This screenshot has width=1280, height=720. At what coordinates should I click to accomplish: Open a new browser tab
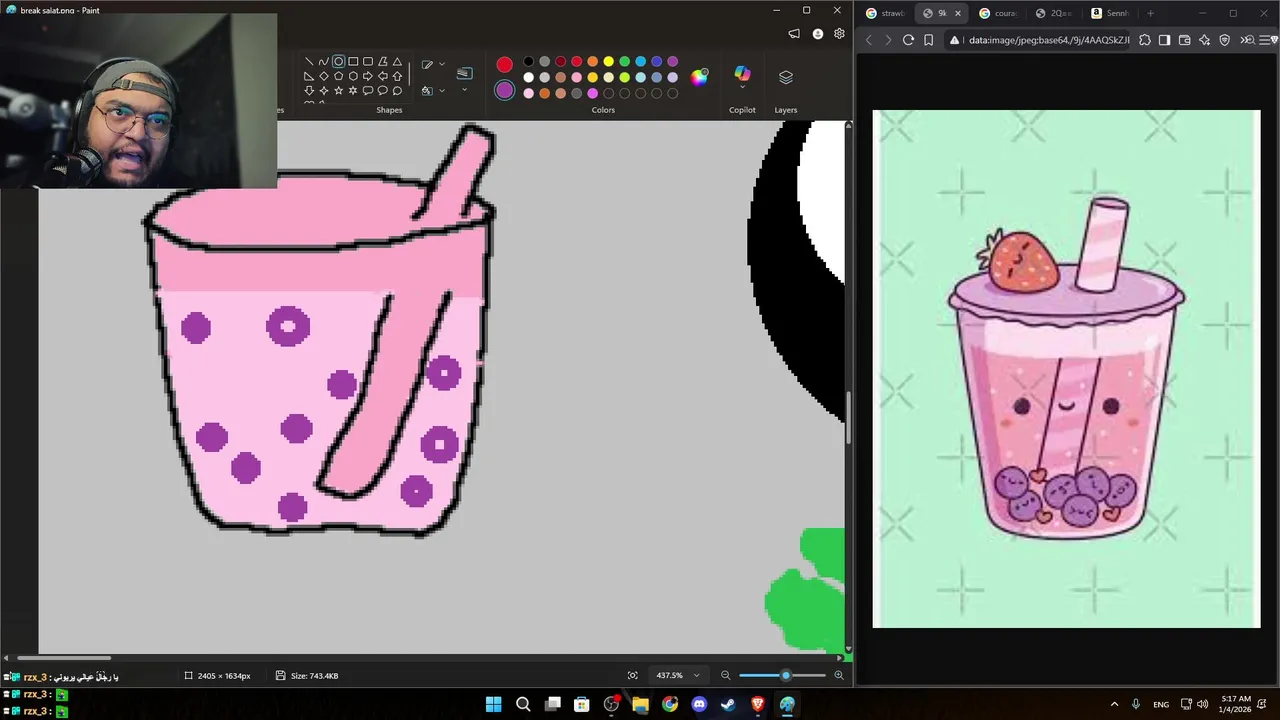click(x=1150, y=13)
